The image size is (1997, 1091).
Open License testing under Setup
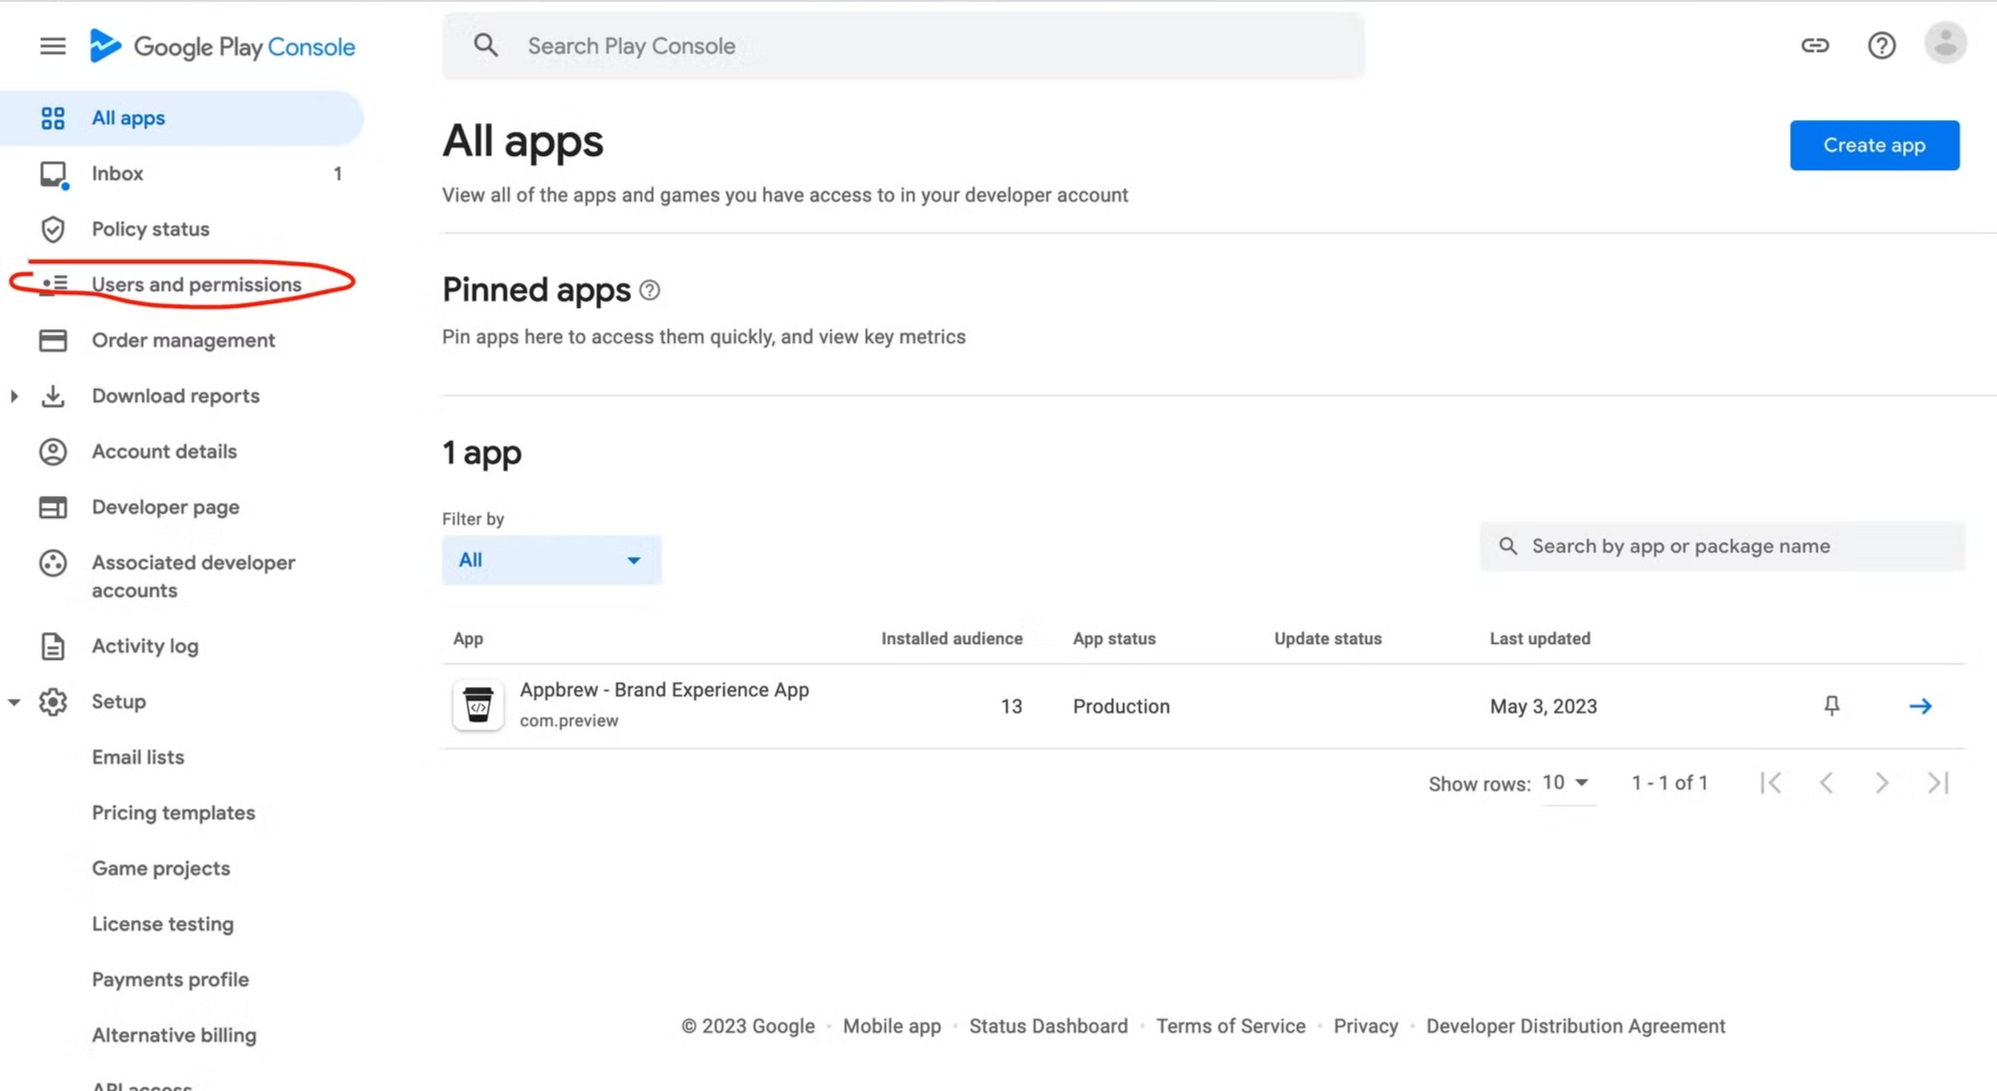click(163, 924)
